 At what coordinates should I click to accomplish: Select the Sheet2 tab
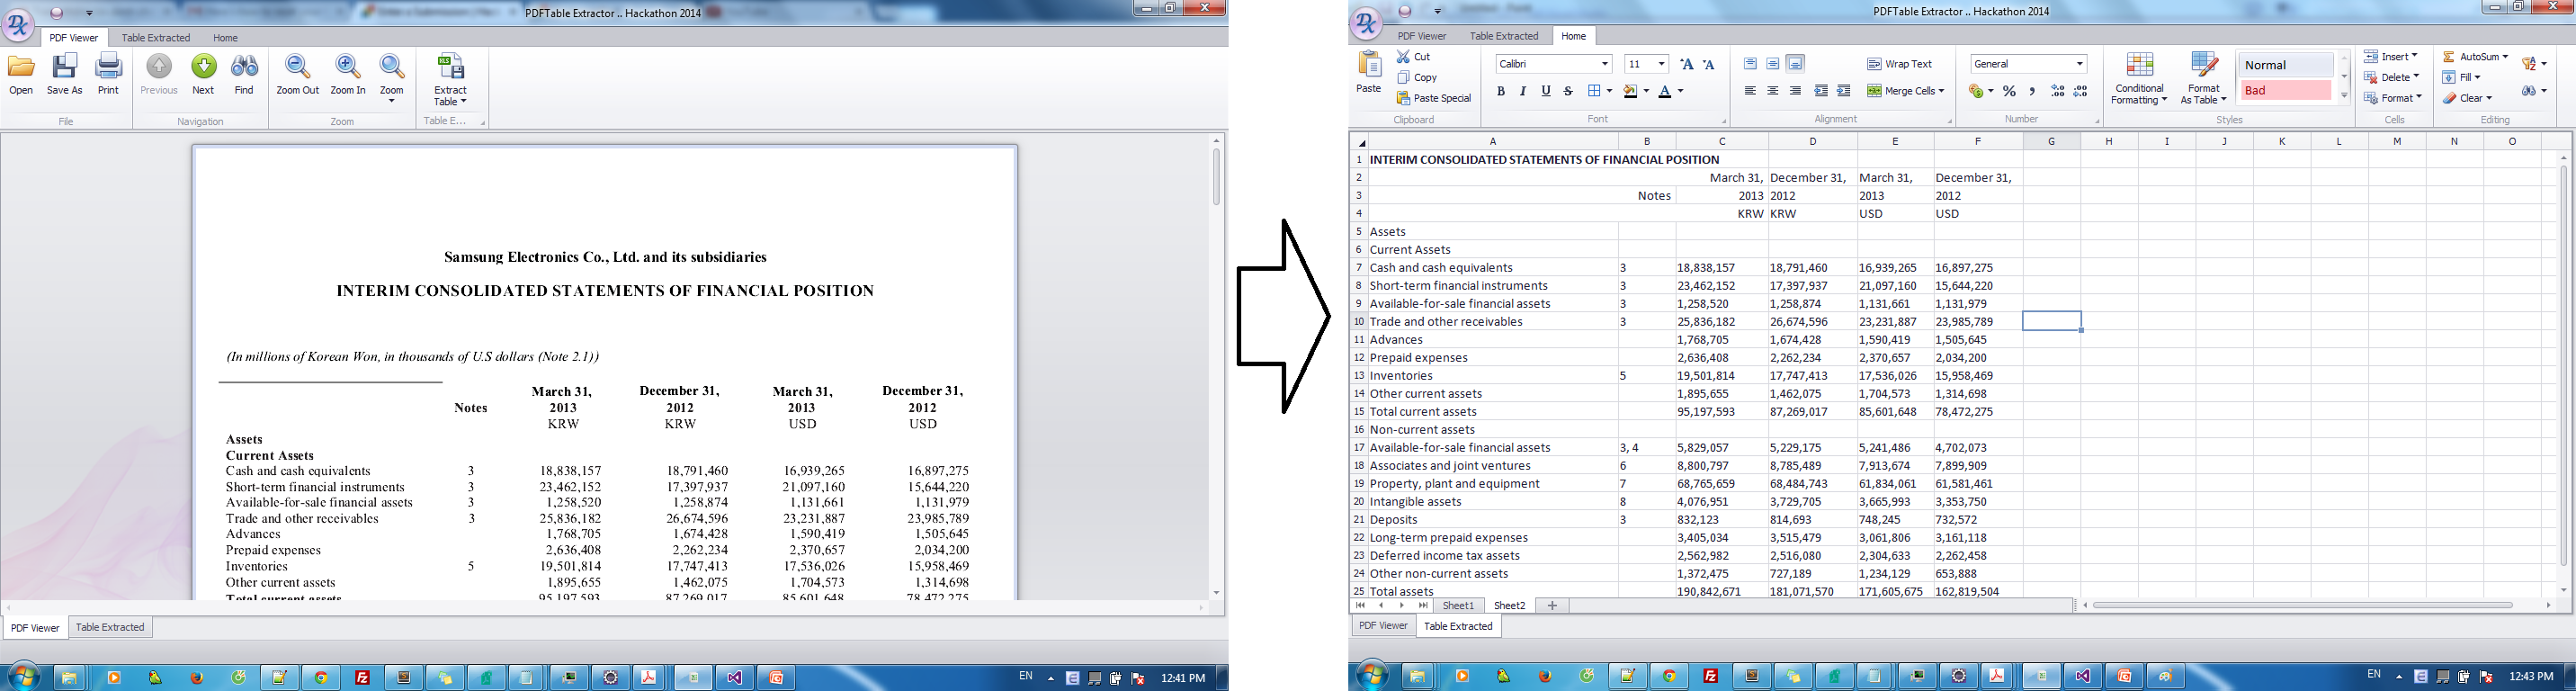[1509, 605]
